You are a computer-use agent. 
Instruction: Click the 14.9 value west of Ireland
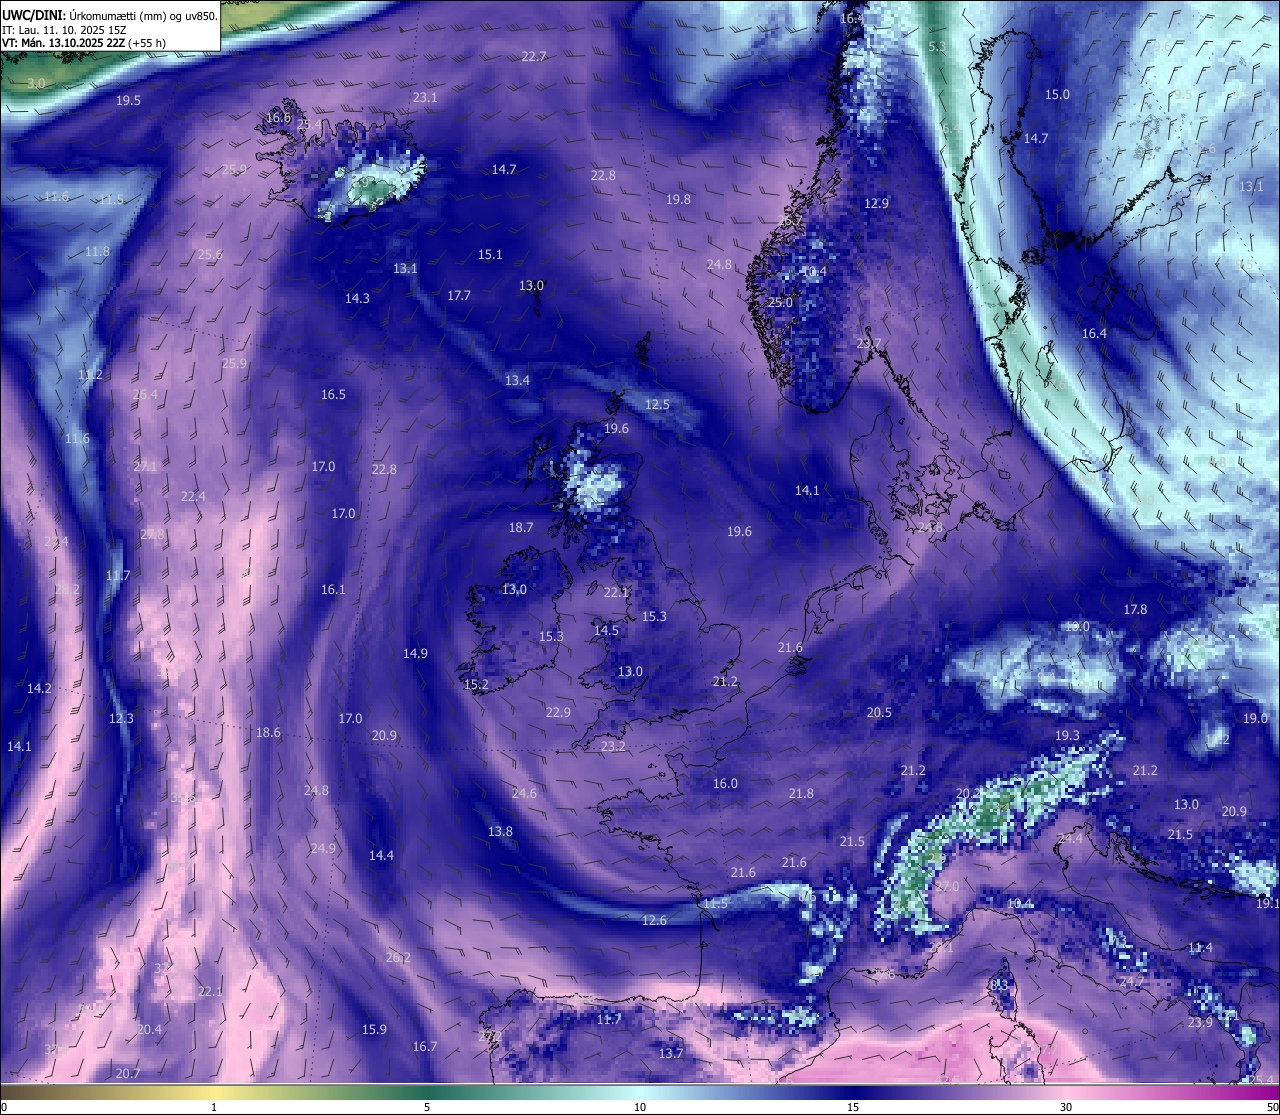tap(415, 654)
